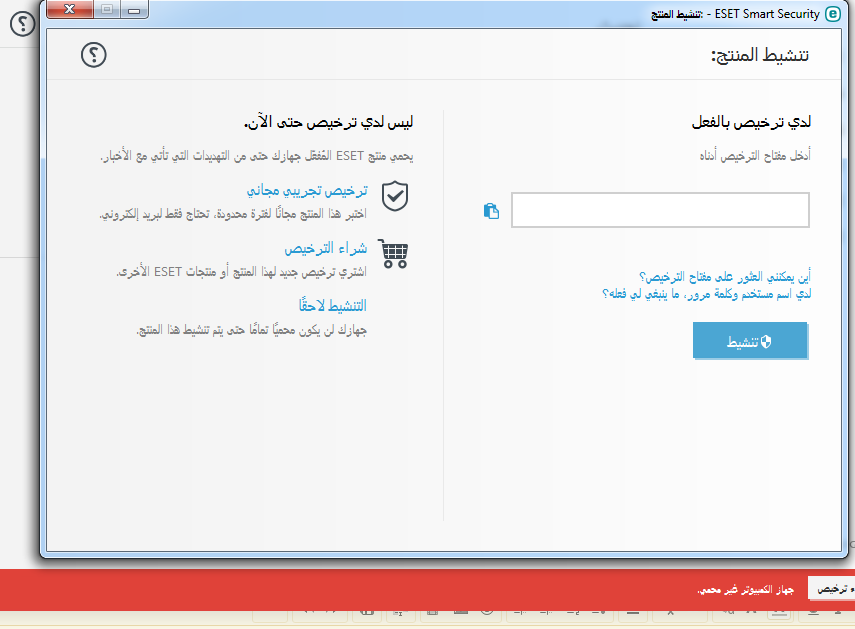Click inside the license key input field
Viewport: 855px width, 629px height.
tap(660, 210)
